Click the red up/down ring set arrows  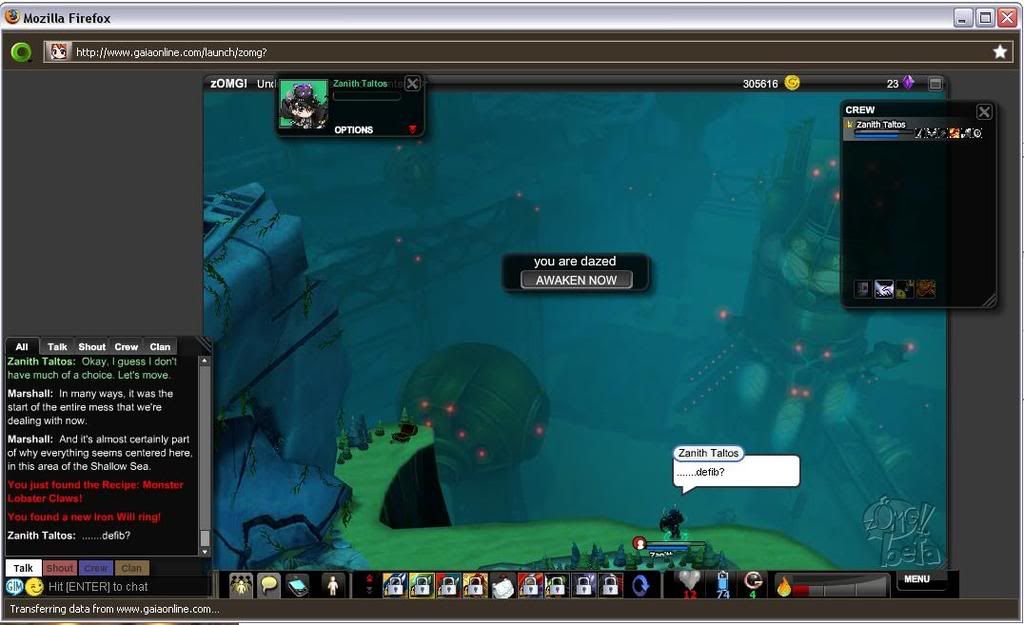(368, 585)
